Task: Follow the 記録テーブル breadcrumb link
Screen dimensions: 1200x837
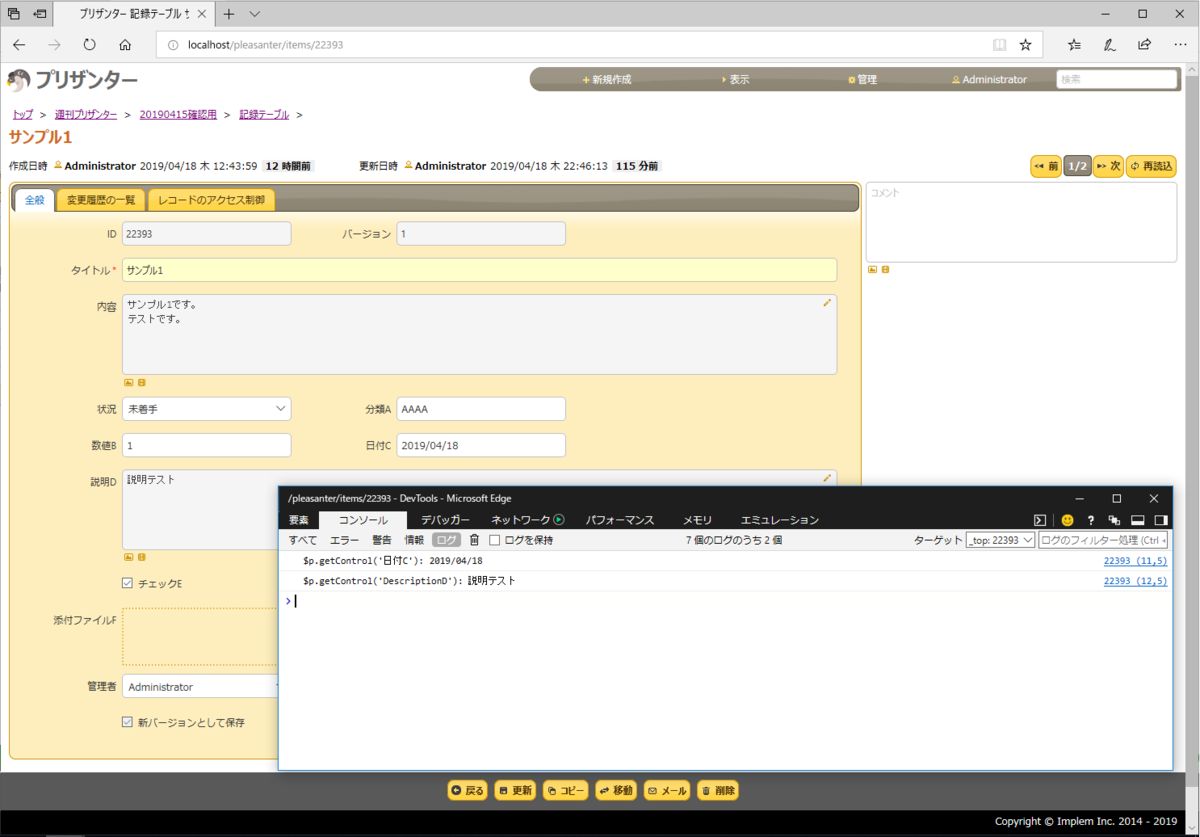Action: [x=264, y=115]
